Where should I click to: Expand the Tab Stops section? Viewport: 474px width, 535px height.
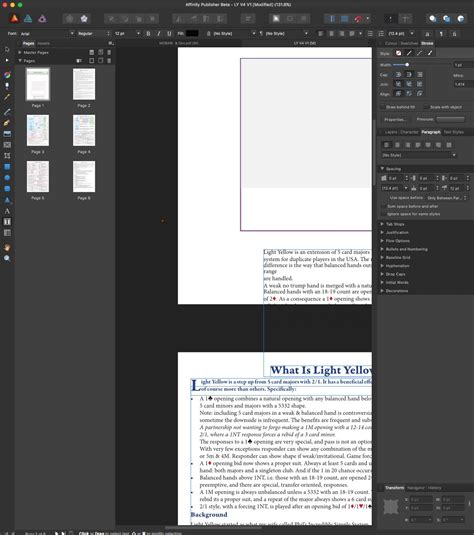(382, 224)
